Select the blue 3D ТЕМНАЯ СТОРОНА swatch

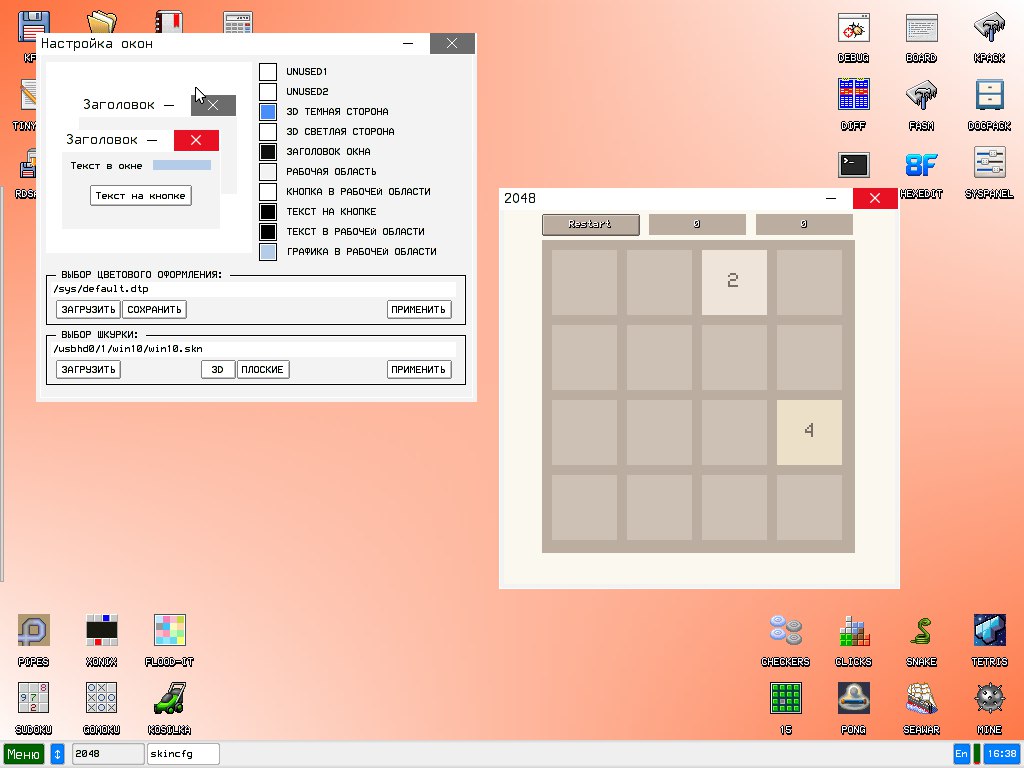pos(268,112)
